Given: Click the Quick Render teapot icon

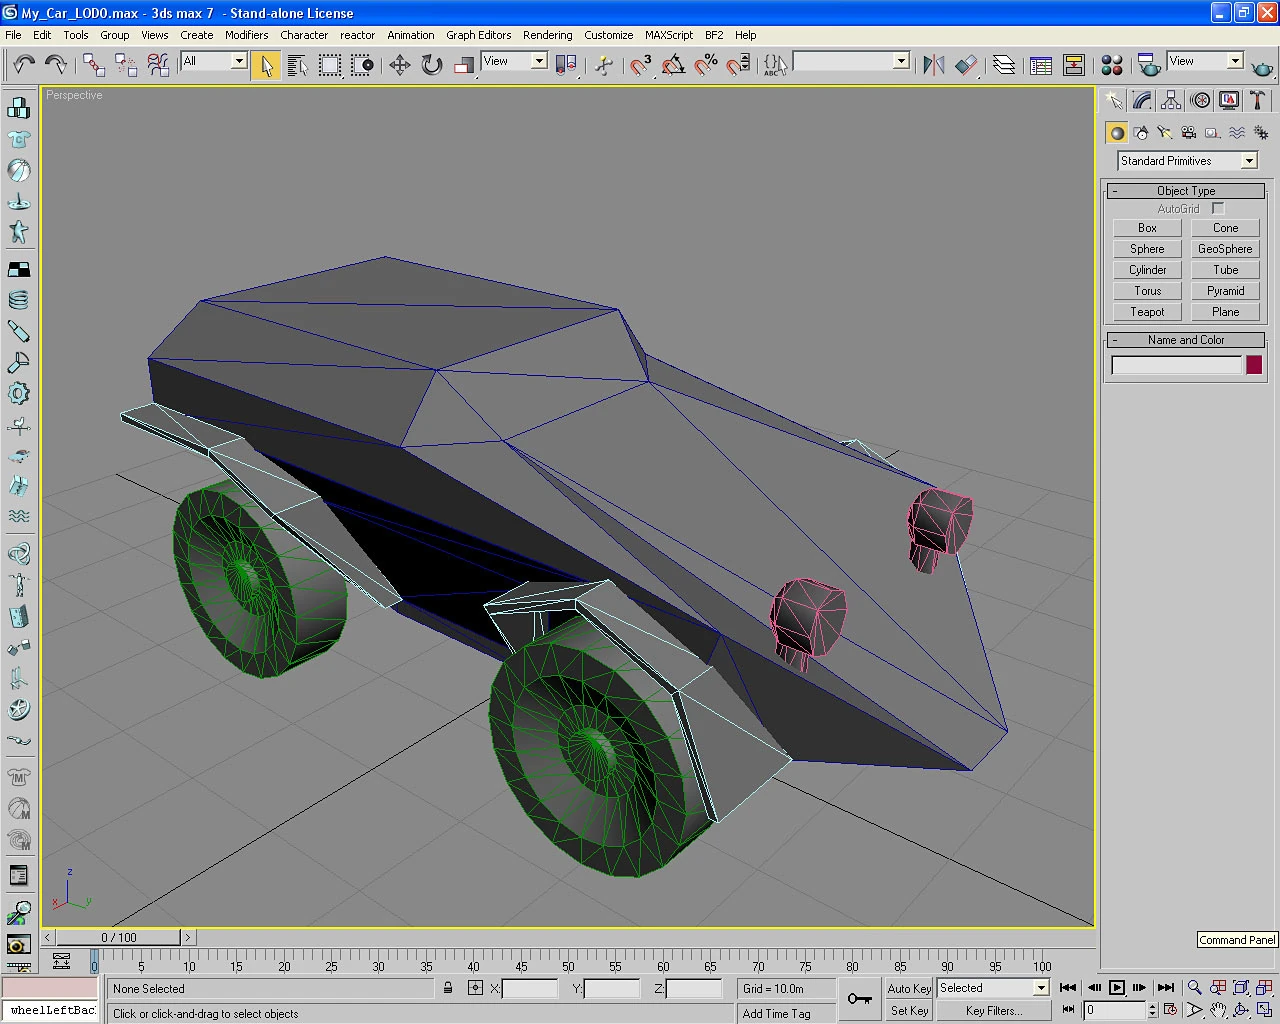Looking at the screenshot, I should 1262,67.
